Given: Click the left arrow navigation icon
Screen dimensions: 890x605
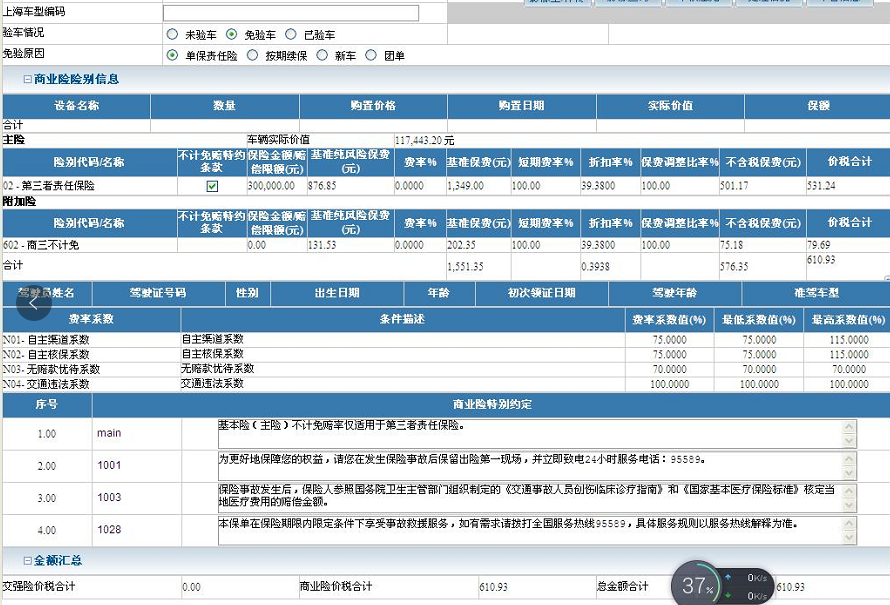Looking at the screenshot, I should [x=33, y=302].
